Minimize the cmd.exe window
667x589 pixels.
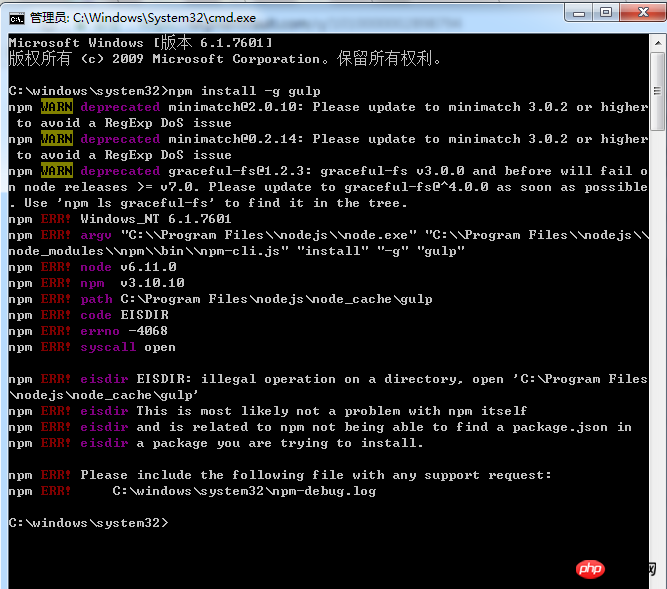tap(579, 13)
